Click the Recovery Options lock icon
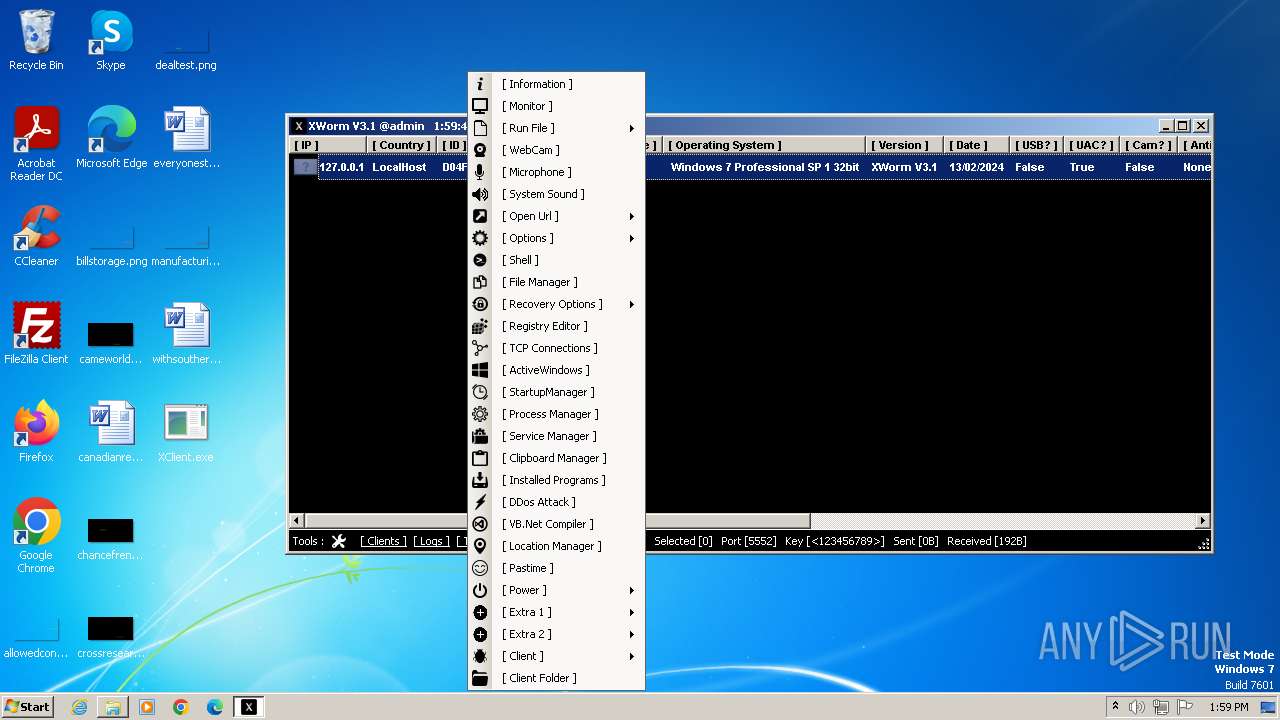The image size is (1280, 720). tap(480, 304)
